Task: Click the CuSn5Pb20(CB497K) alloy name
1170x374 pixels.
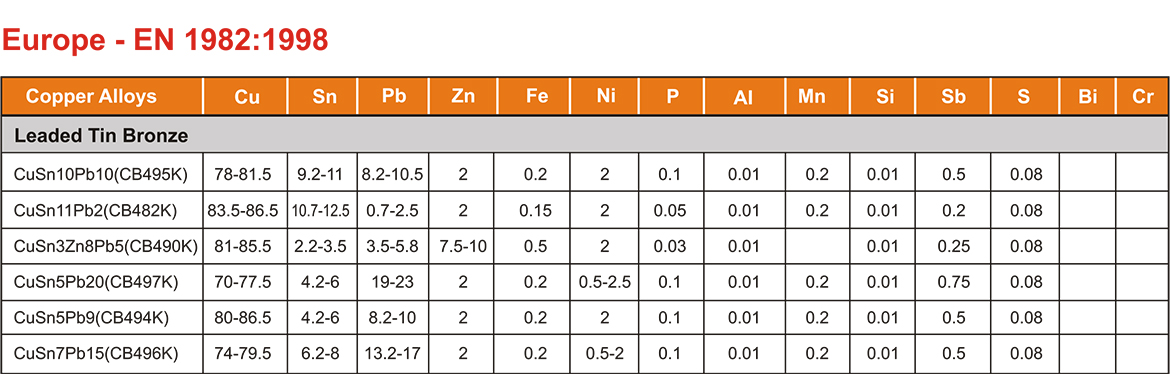Action: point(96,282)
